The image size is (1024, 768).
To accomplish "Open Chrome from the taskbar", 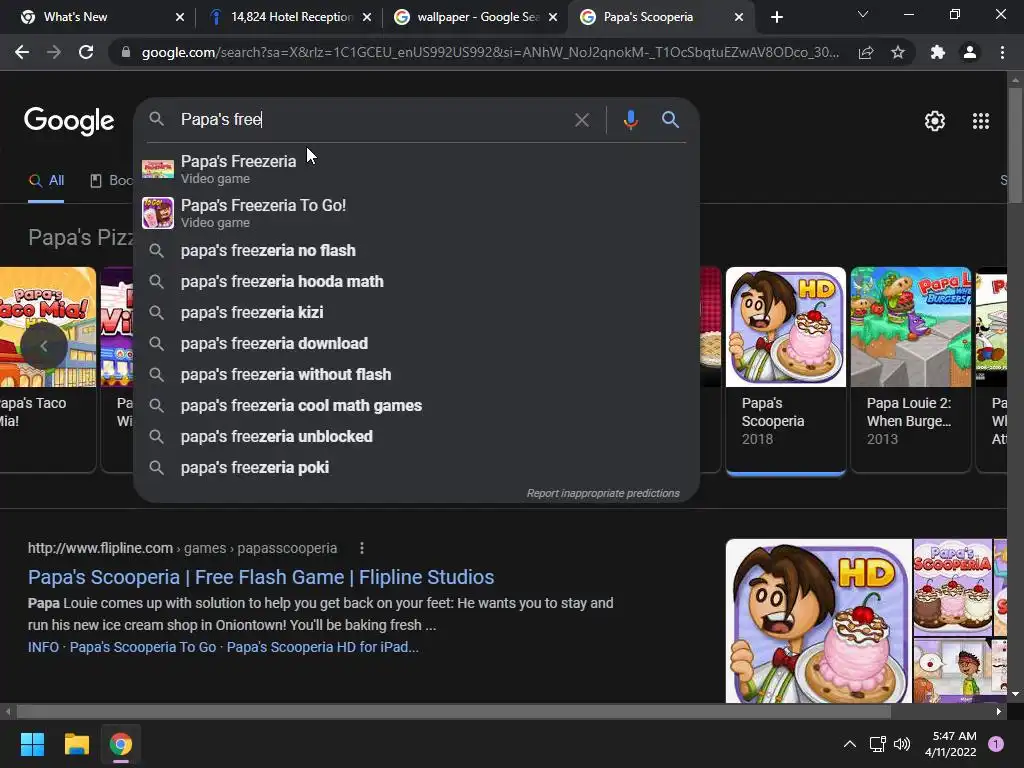I will click(121, 744).
